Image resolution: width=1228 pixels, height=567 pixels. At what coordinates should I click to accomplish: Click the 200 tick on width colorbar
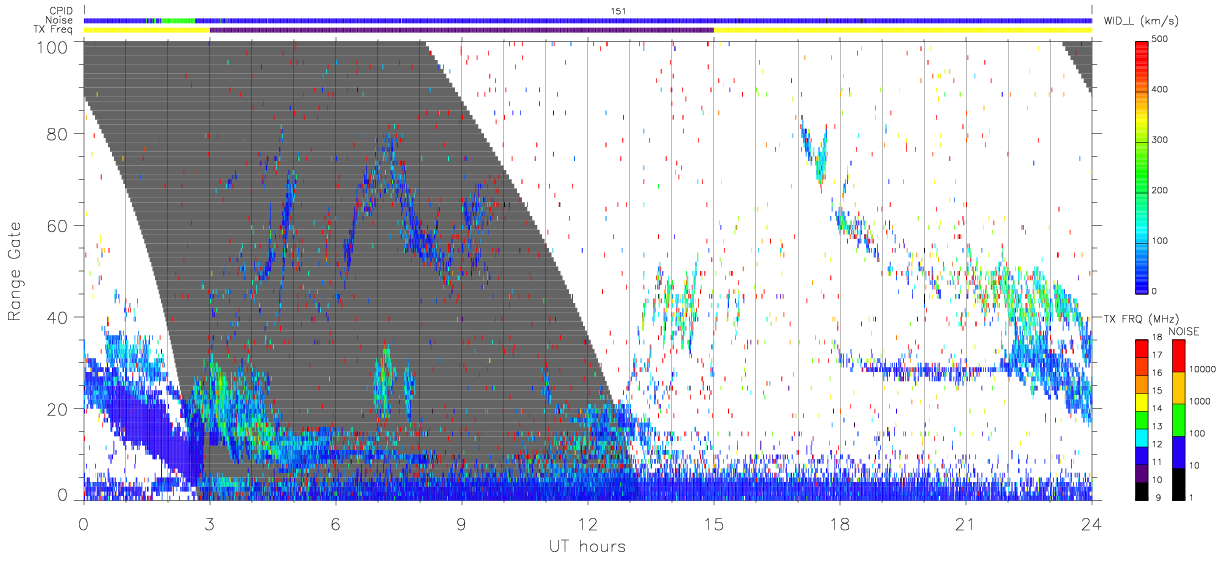point(1160,190)
